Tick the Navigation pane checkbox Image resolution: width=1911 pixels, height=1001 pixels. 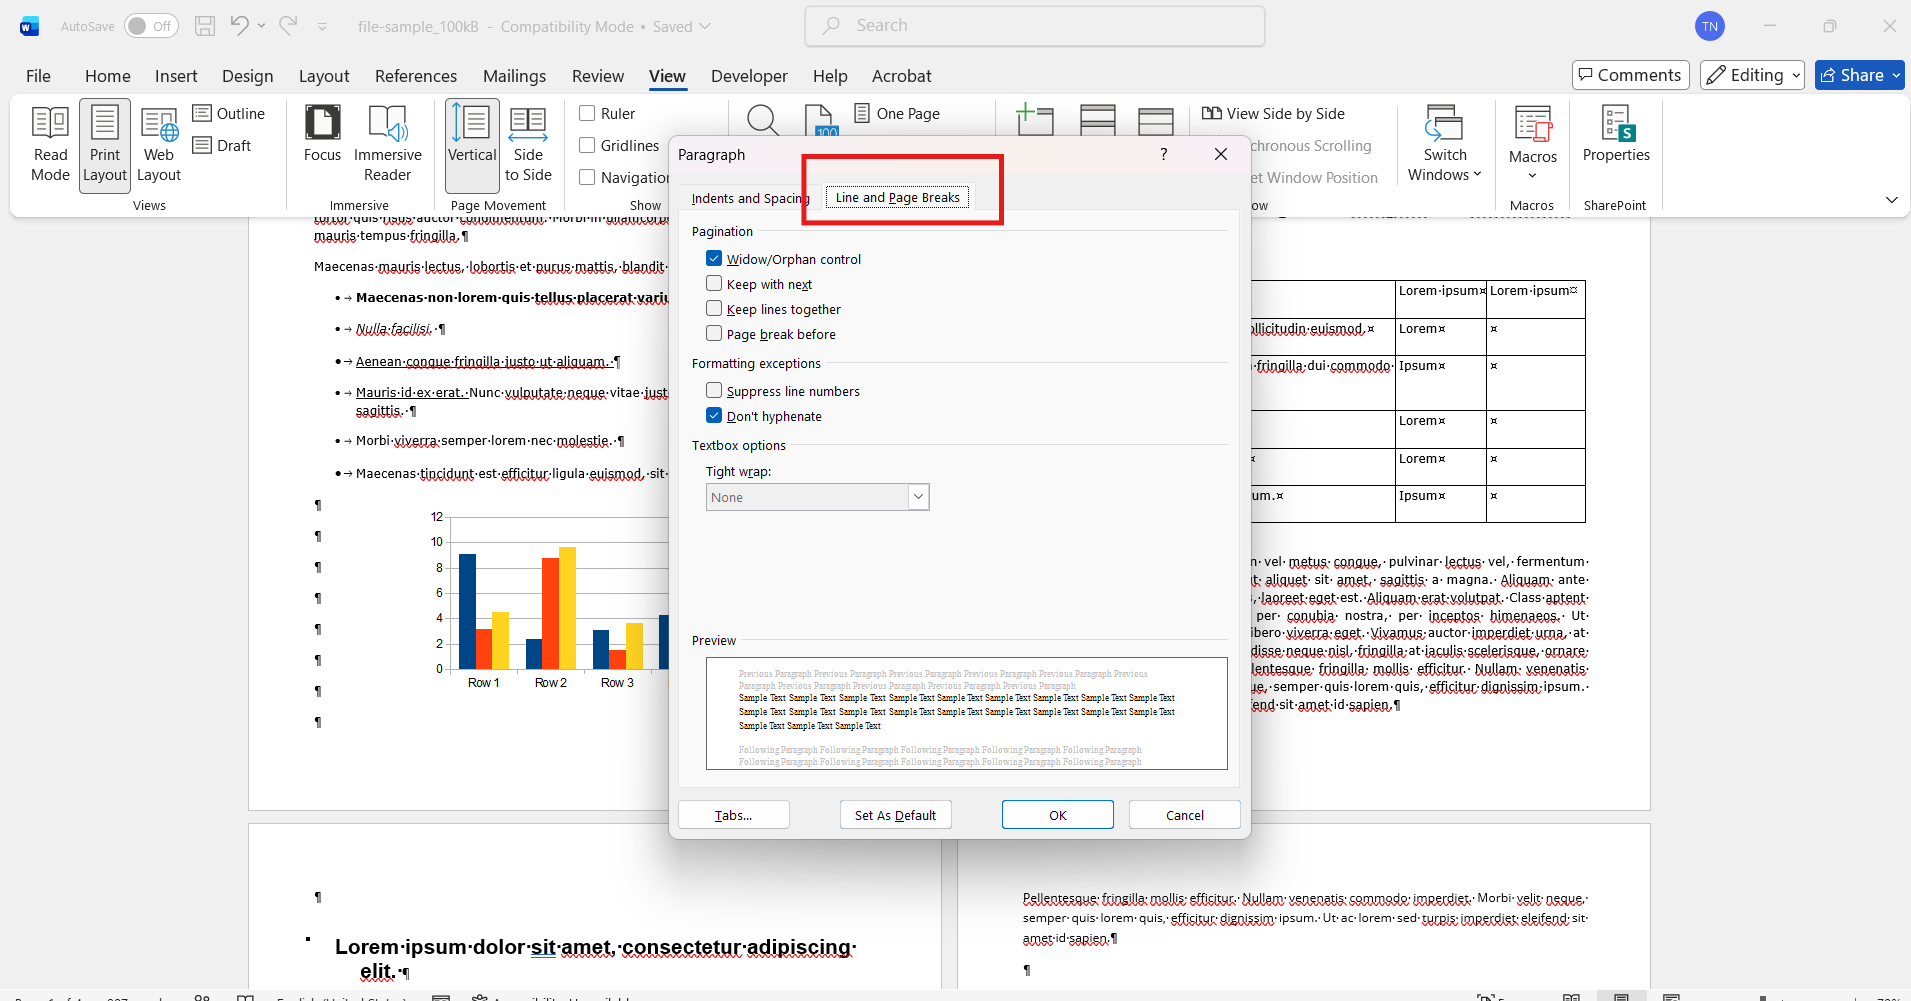587,177
